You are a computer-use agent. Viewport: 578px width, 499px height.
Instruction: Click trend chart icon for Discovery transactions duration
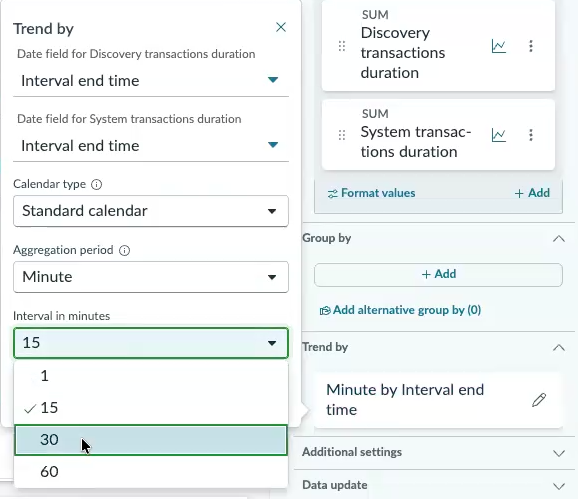[499, 46]
